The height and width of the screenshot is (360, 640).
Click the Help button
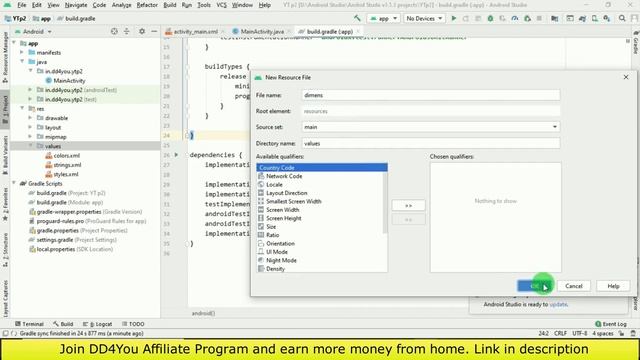click(x=613, y=286)
